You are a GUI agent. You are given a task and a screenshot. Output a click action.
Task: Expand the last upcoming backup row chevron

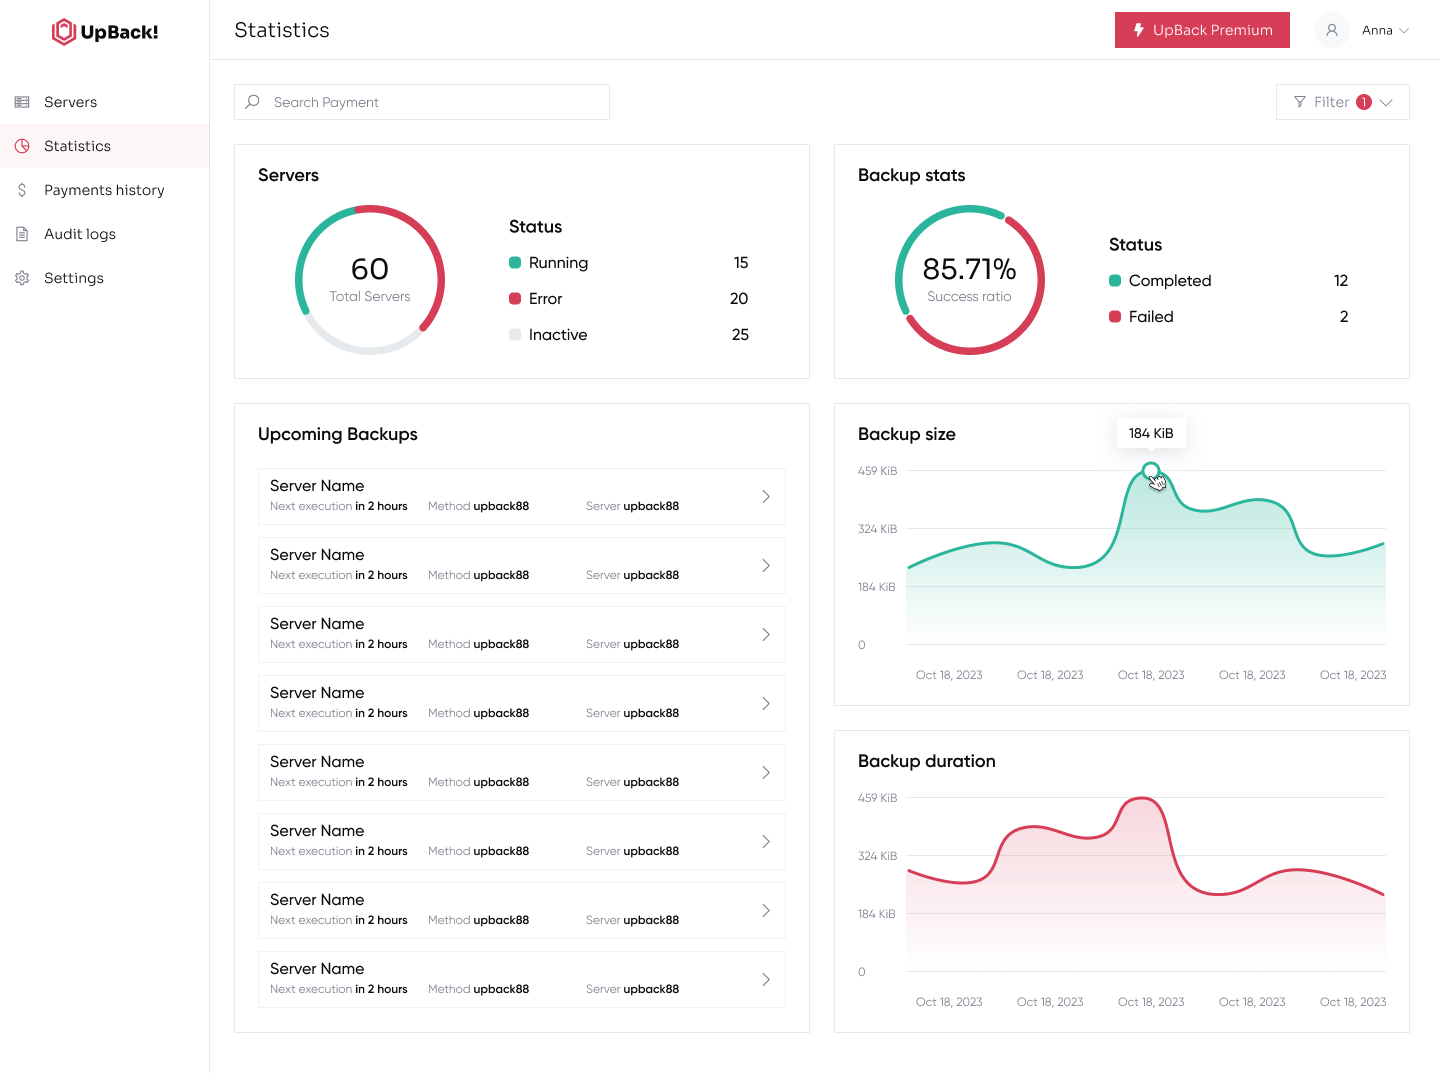pos(766,979)
